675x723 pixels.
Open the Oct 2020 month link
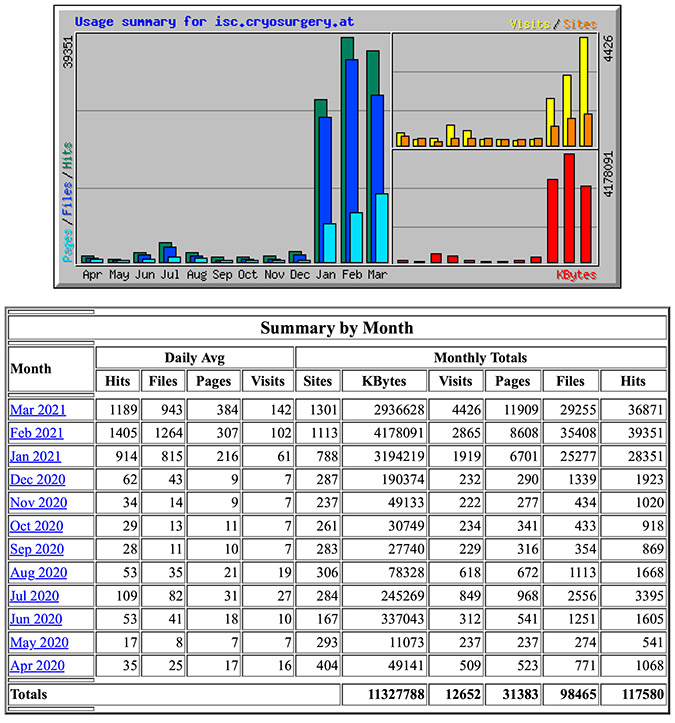point(37,526)
